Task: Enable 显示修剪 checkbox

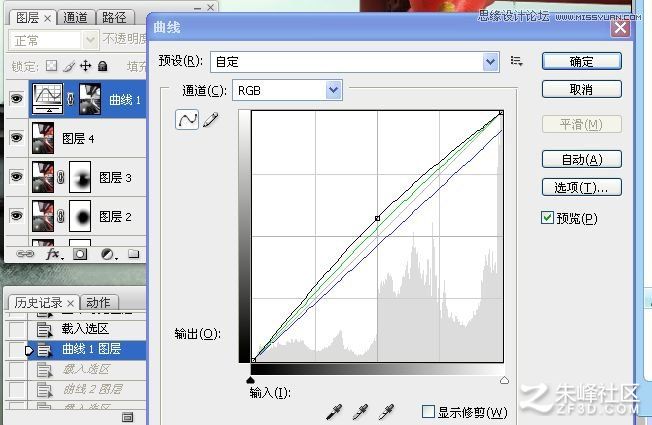Action: point(428,411)
